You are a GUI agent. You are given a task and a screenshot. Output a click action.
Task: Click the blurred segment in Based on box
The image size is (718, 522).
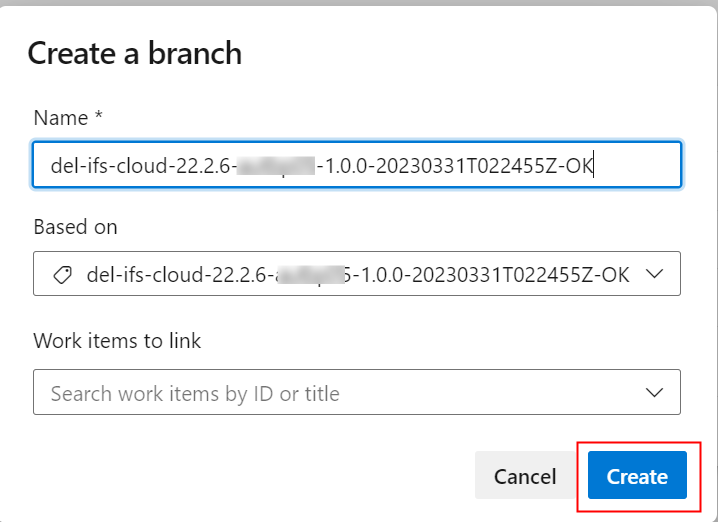(x=311, y=275)
